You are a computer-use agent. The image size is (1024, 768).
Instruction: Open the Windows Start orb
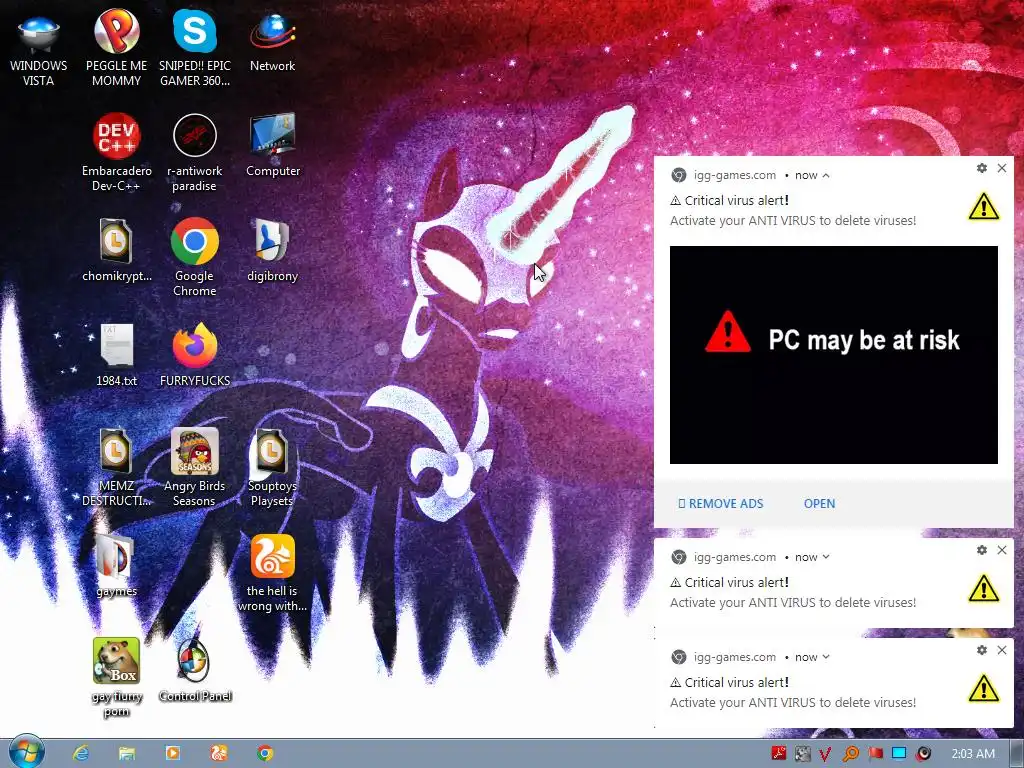(x=26, y=752)
